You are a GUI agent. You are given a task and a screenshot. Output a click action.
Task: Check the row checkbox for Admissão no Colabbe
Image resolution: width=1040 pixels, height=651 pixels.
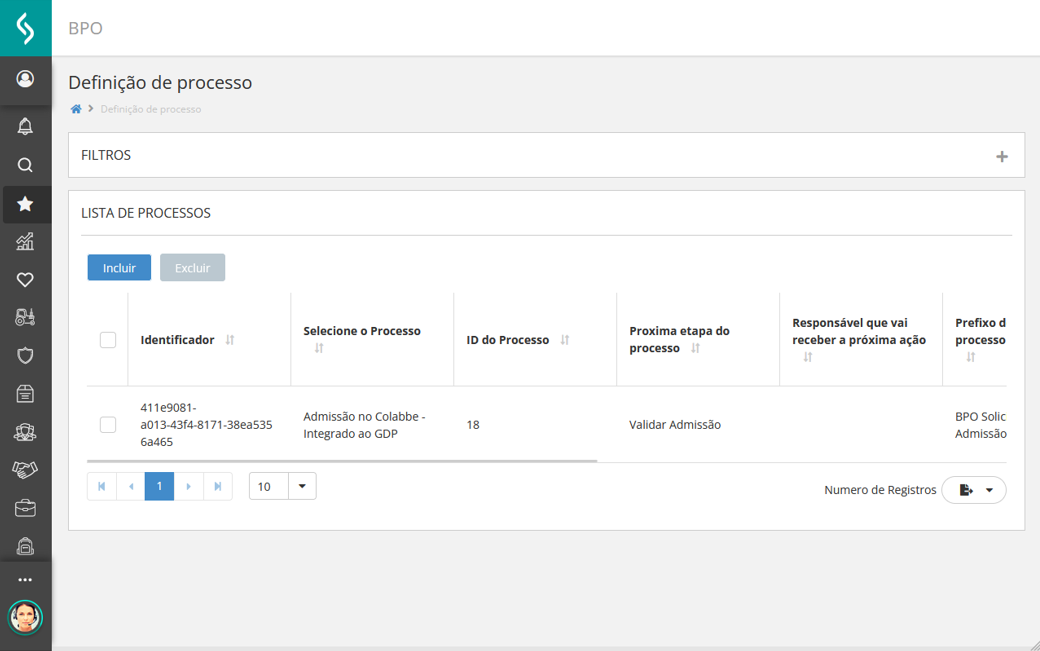point(108,425)
